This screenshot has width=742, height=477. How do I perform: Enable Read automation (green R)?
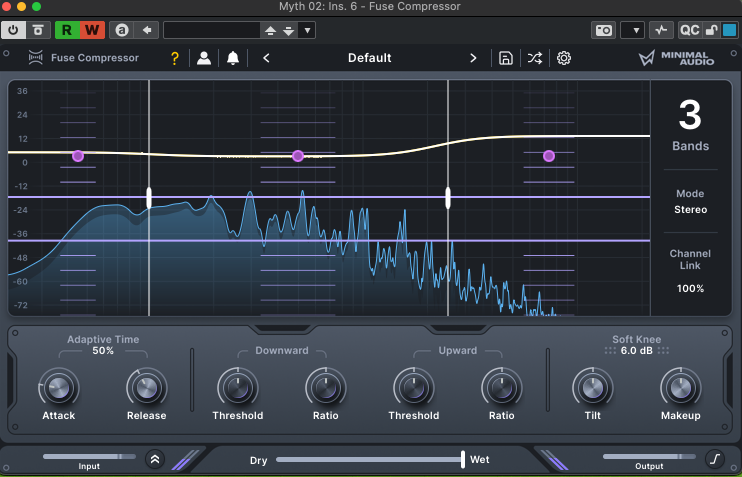pyautogui.click(x=67, y=30)
